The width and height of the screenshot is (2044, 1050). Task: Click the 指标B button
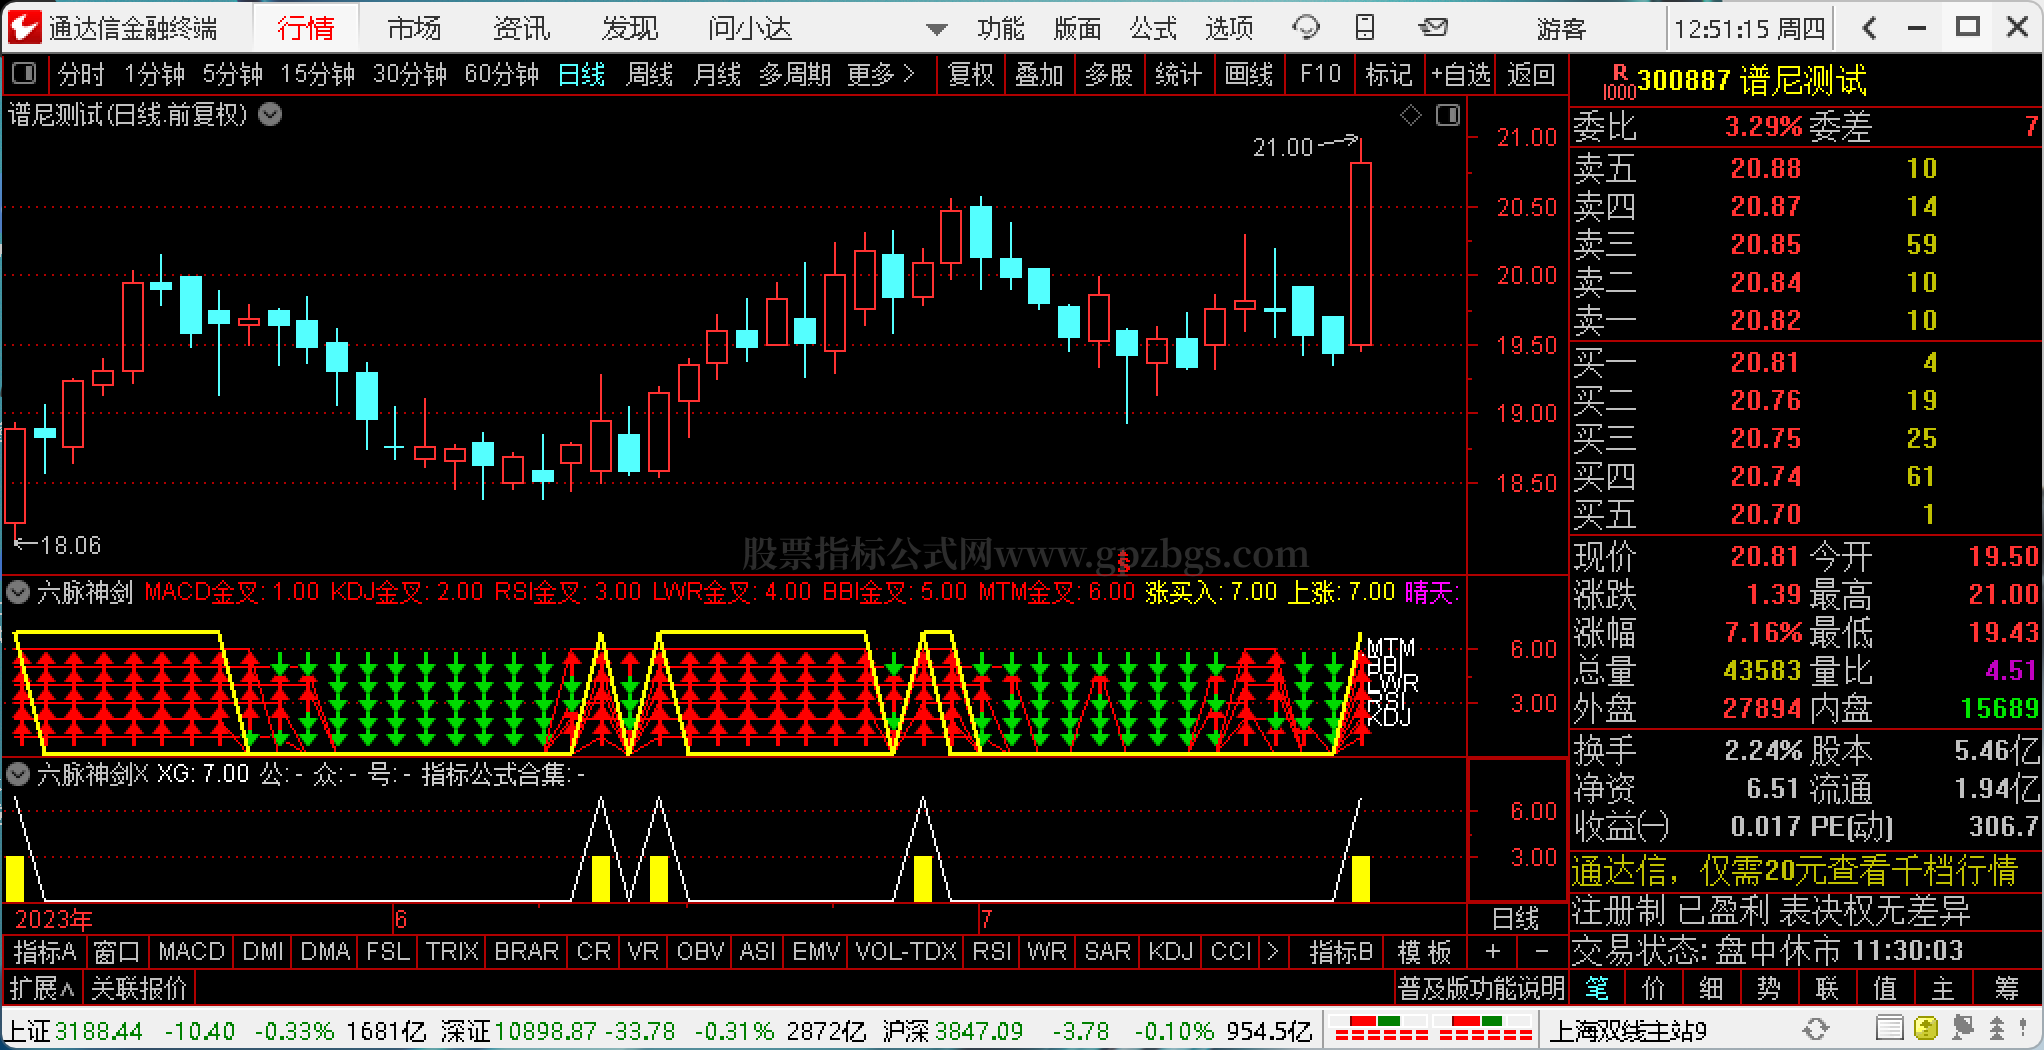click(x=1341, y=951)
